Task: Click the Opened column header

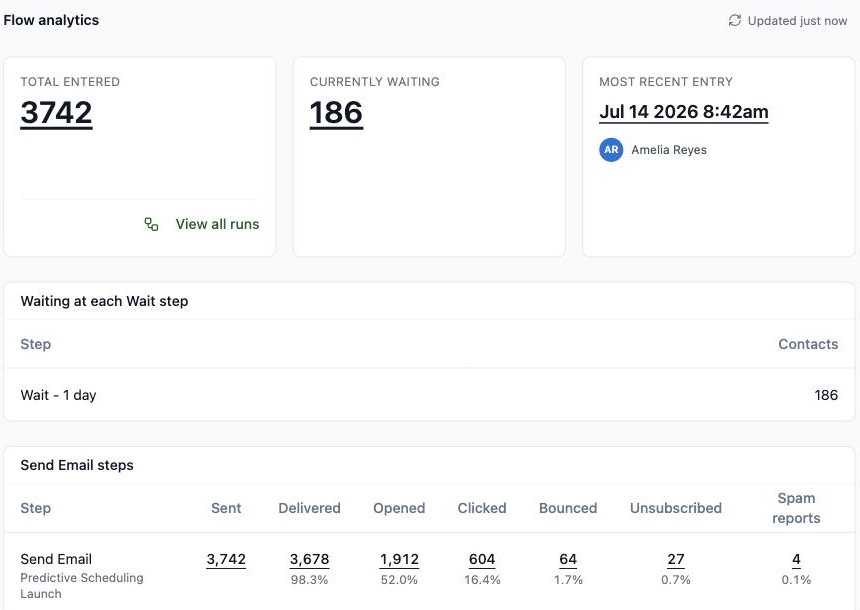Action: coord(399,509)
